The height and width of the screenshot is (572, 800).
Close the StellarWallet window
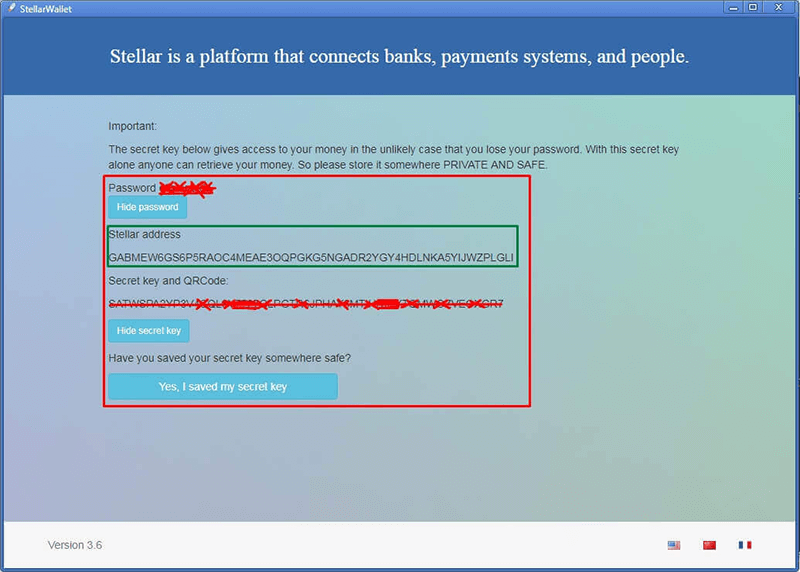point(779,7)
